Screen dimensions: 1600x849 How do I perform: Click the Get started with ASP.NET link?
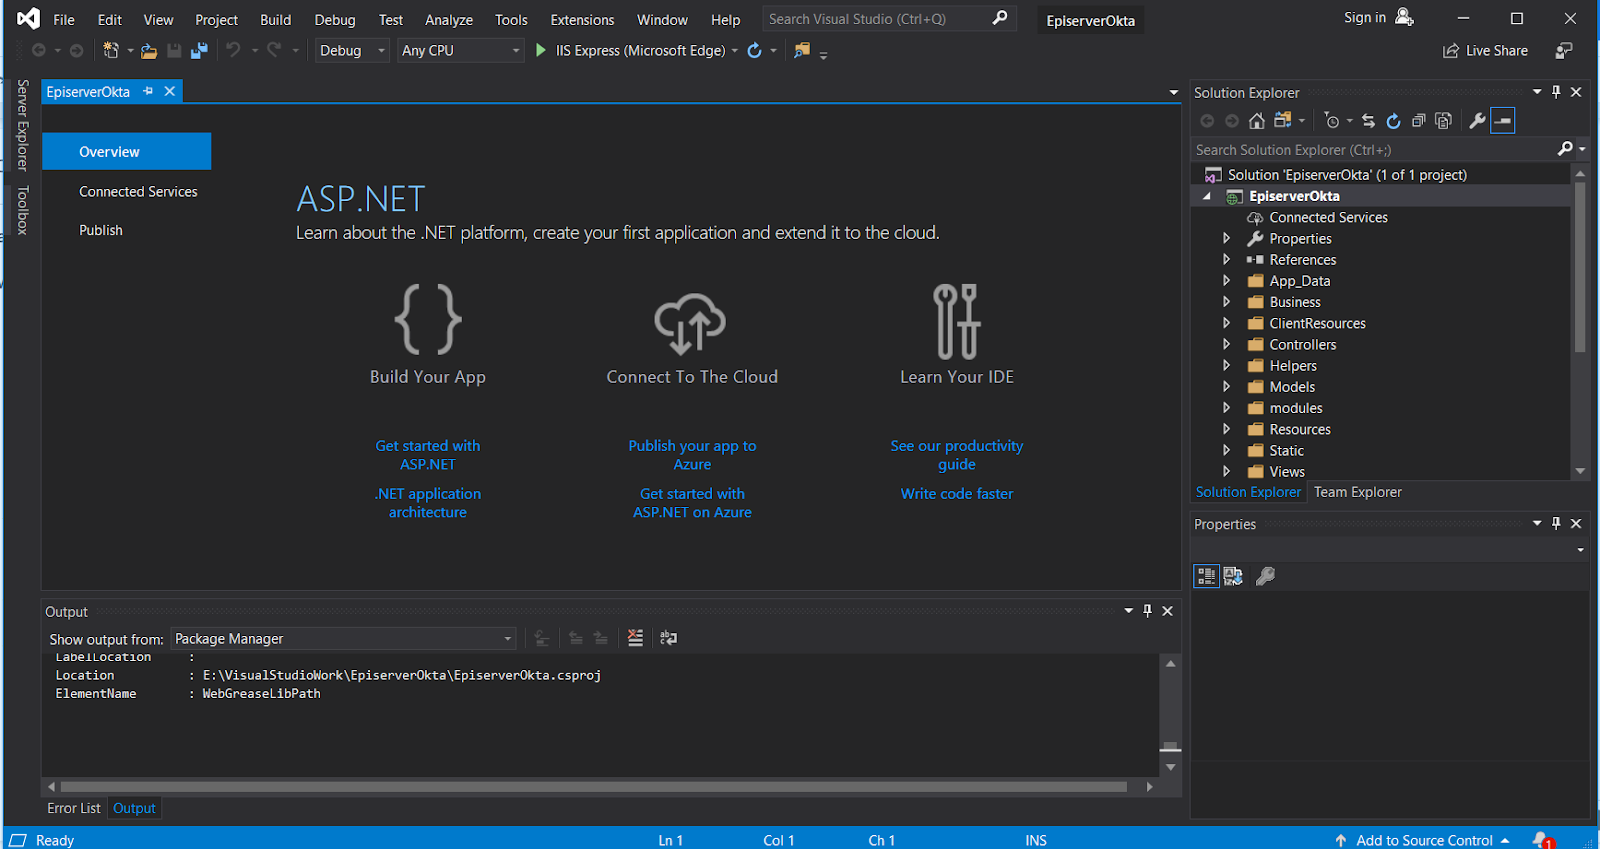pos(427,455)
